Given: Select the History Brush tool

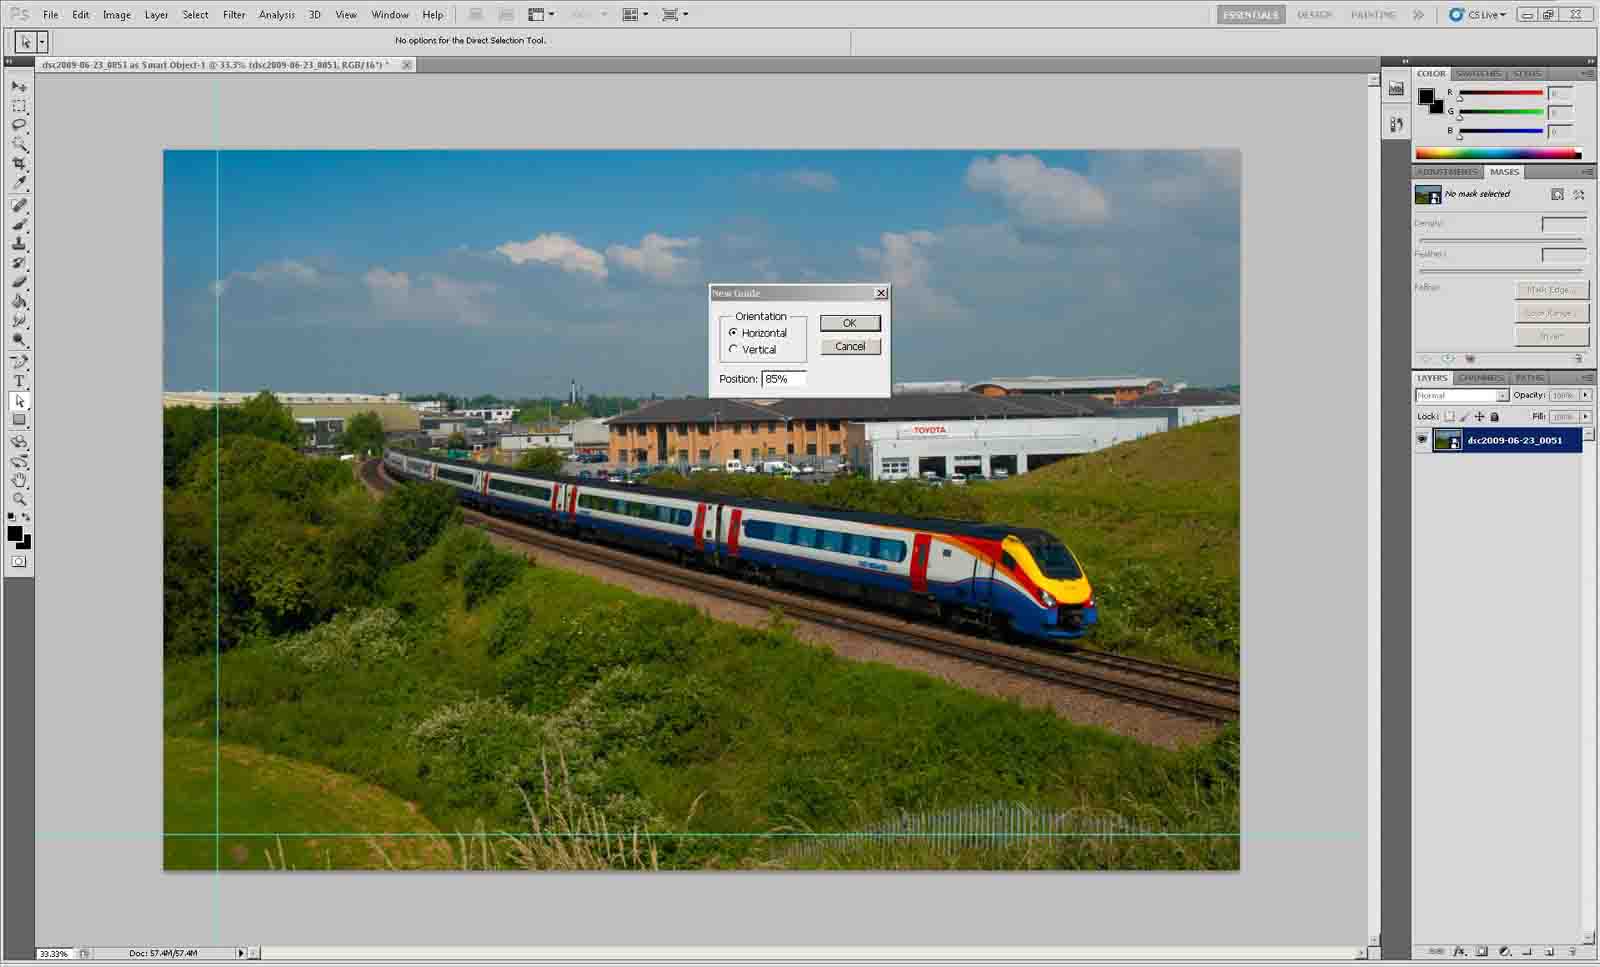Looking at the screenshot, I should coord(19,263).
